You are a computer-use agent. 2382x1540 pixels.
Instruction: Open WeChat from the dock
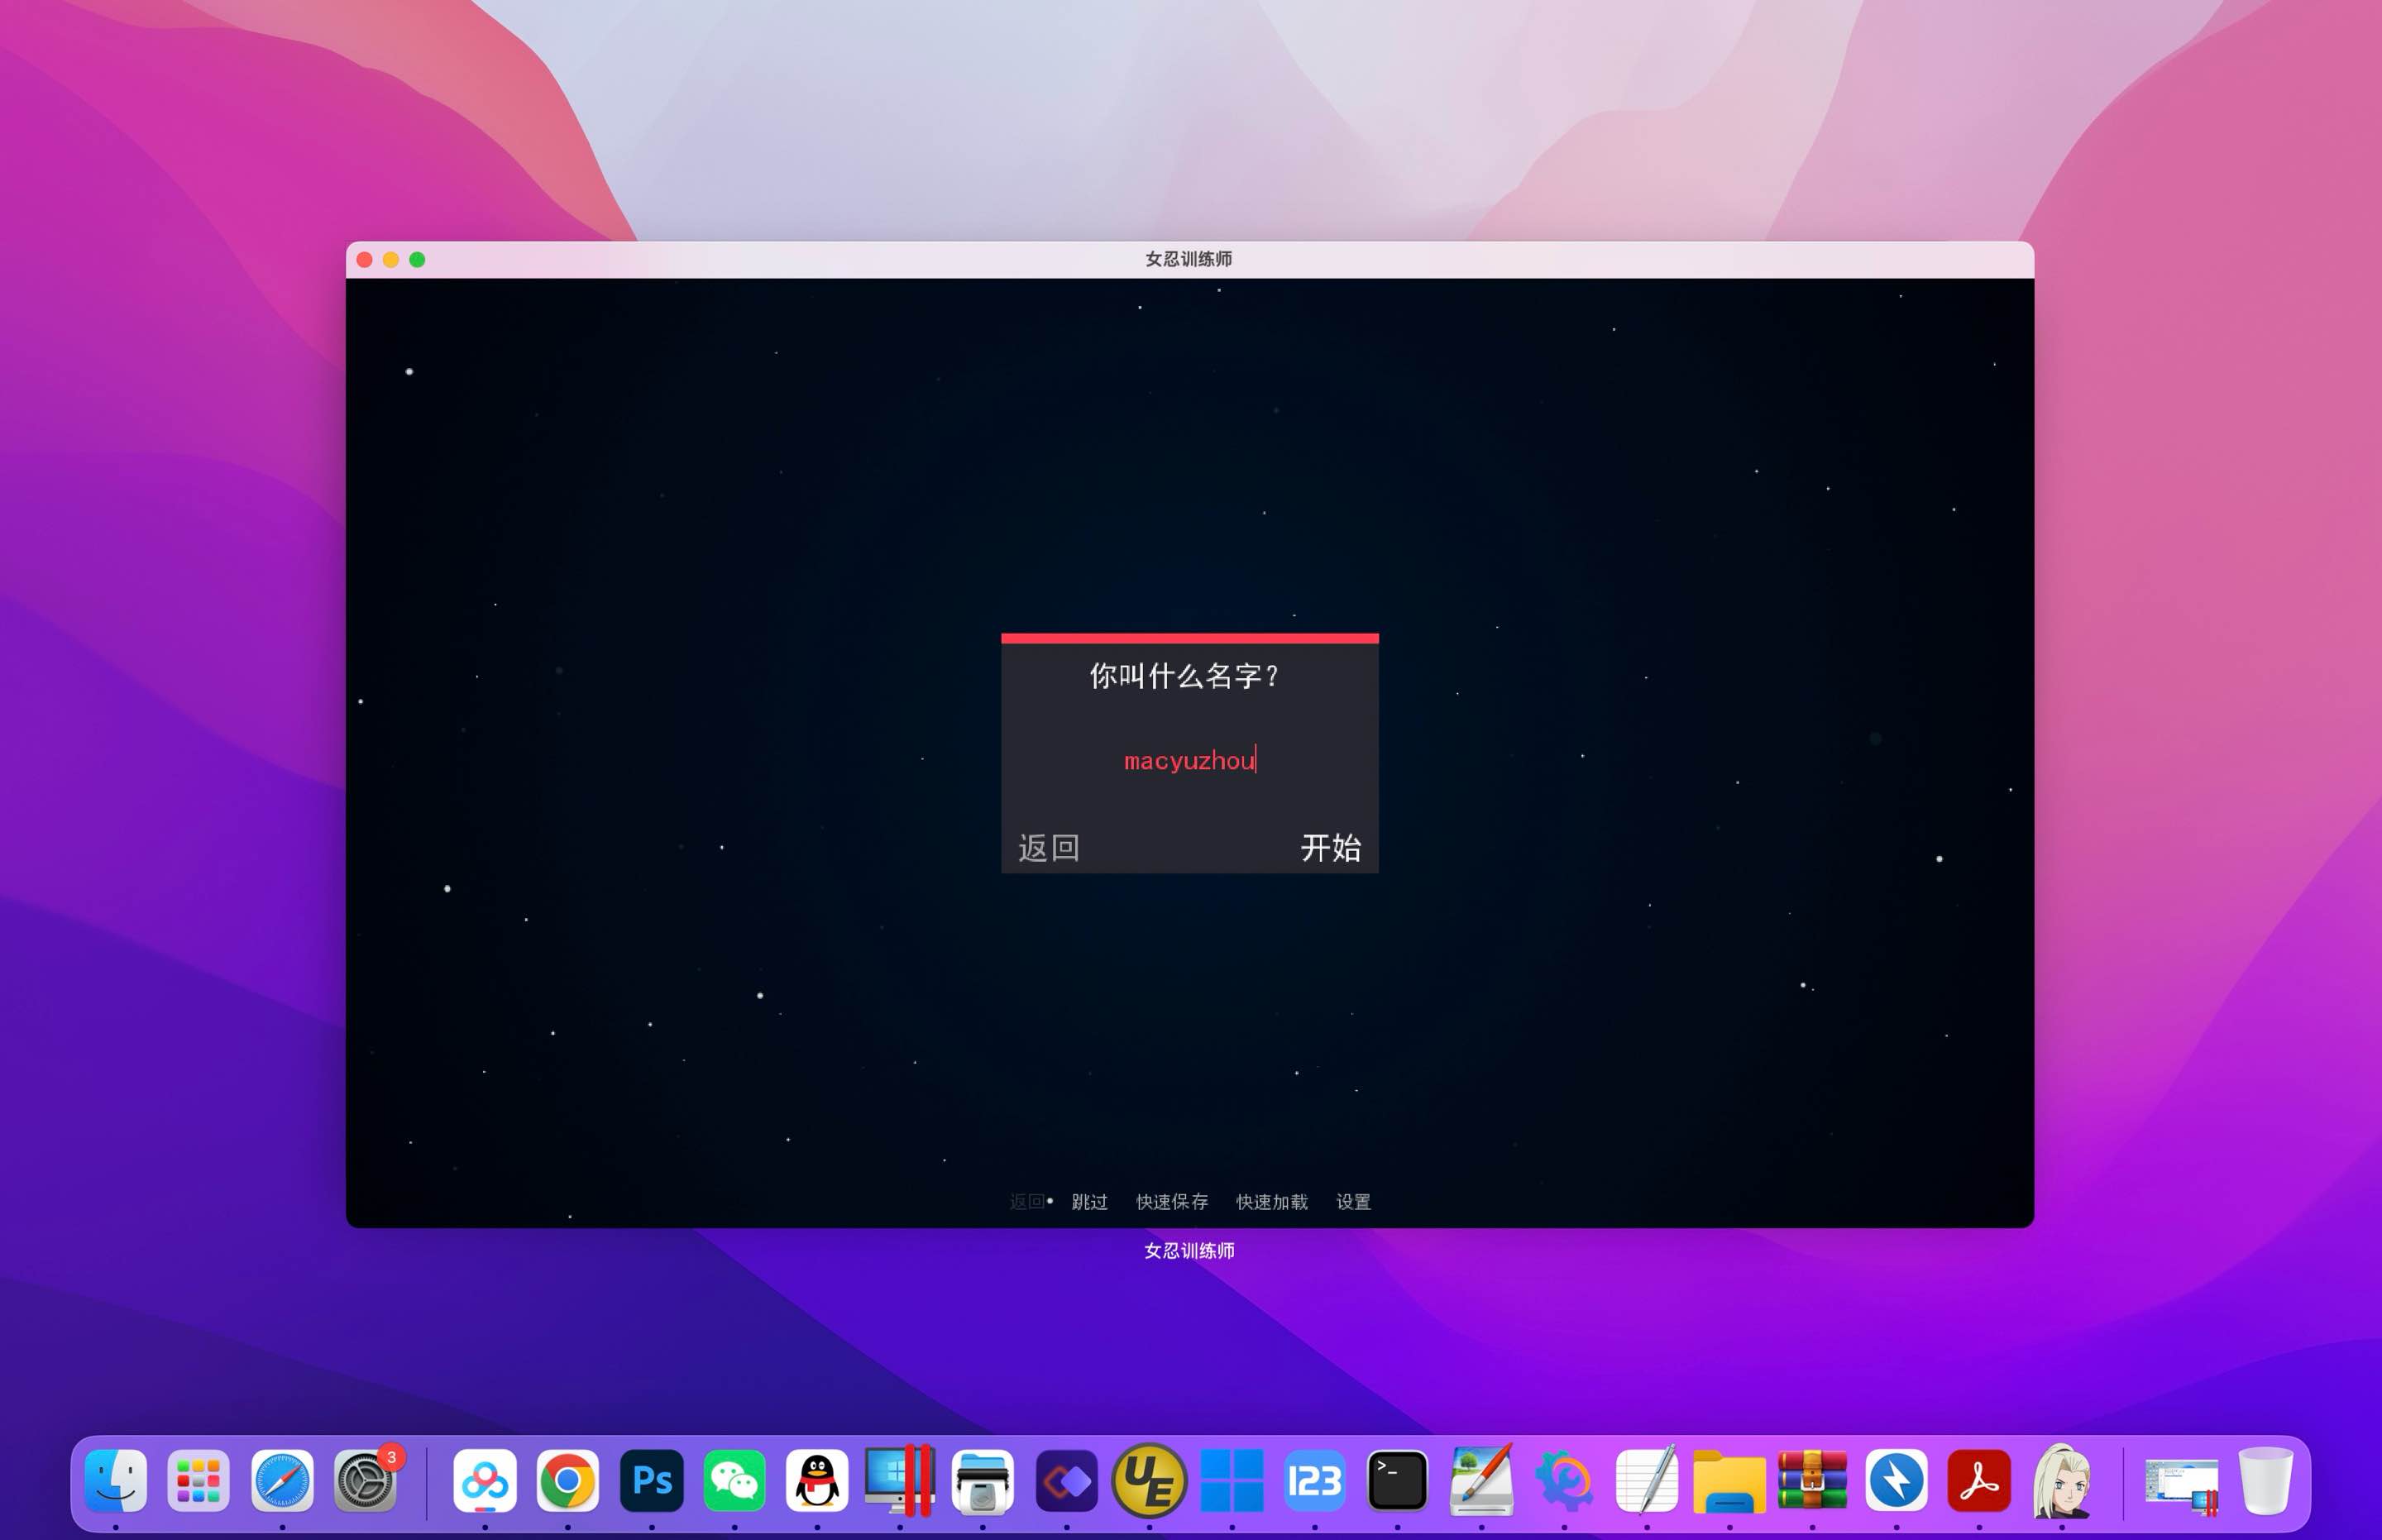pos(734,1480)
